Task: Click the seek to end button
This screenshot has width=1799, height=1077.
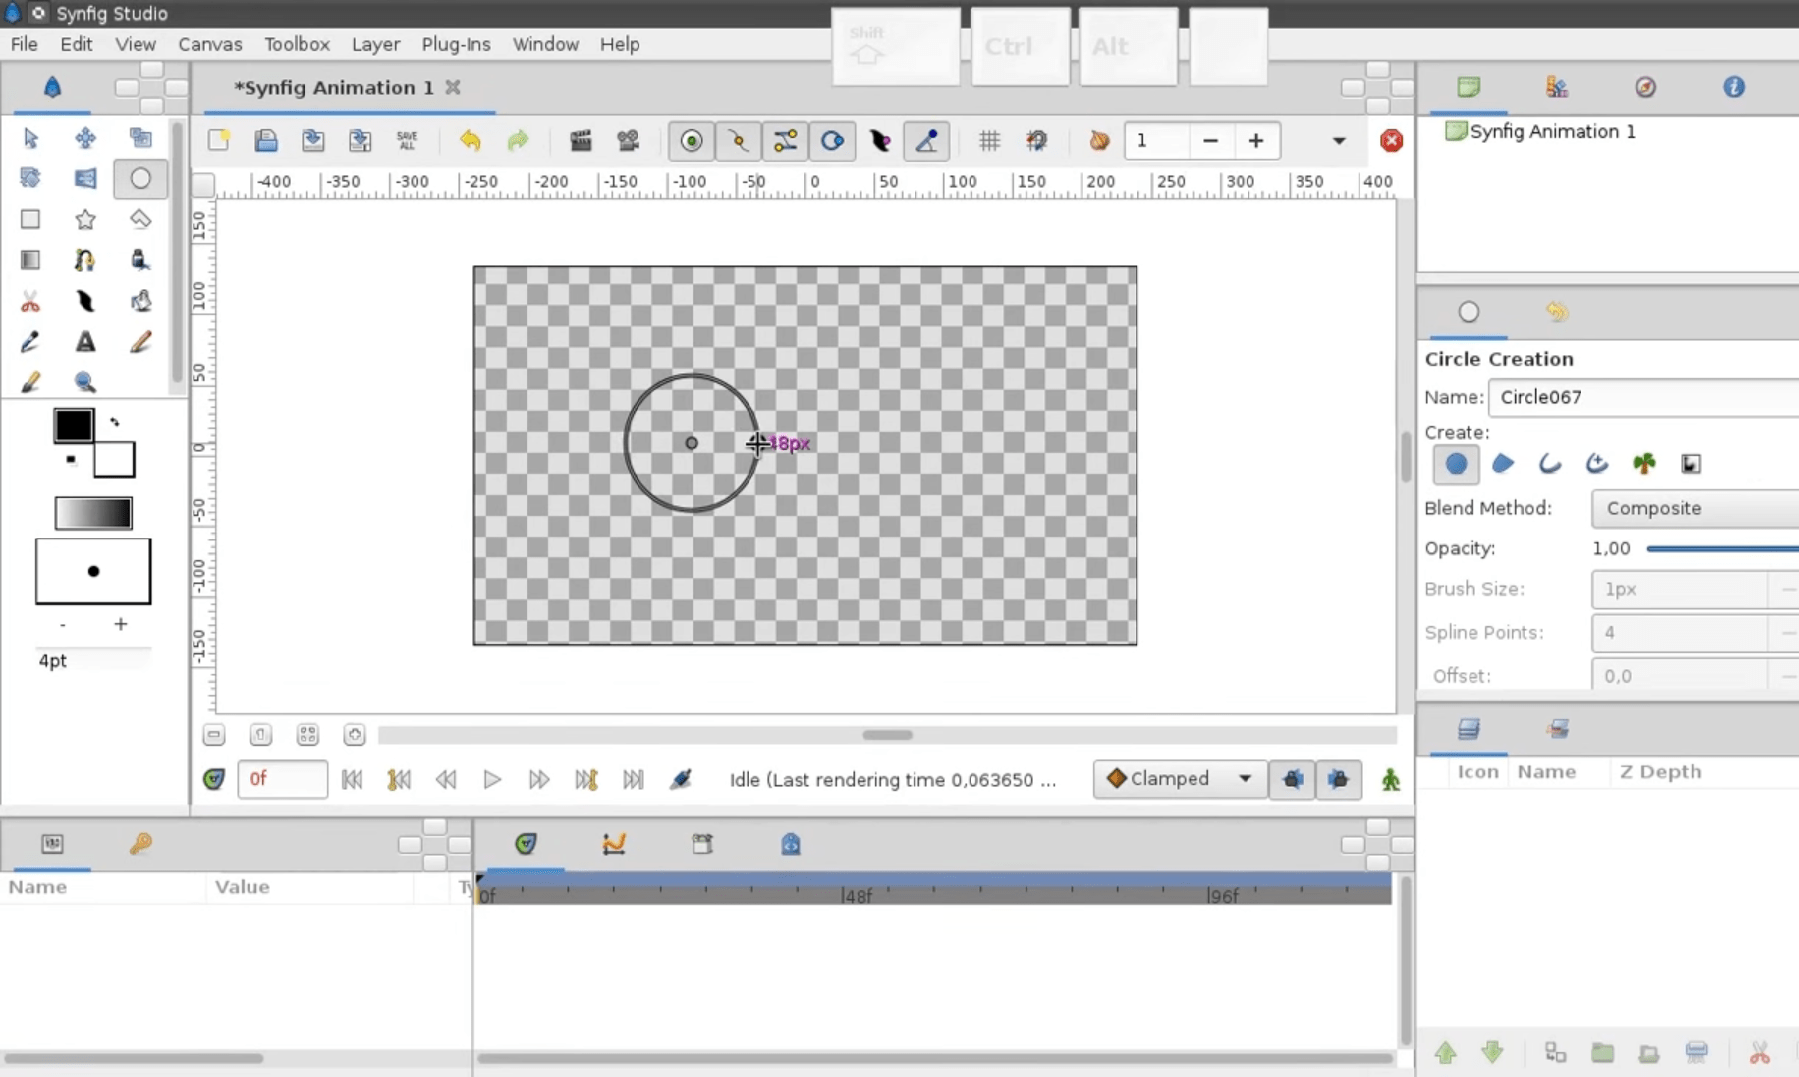Action: coord(633,780)
